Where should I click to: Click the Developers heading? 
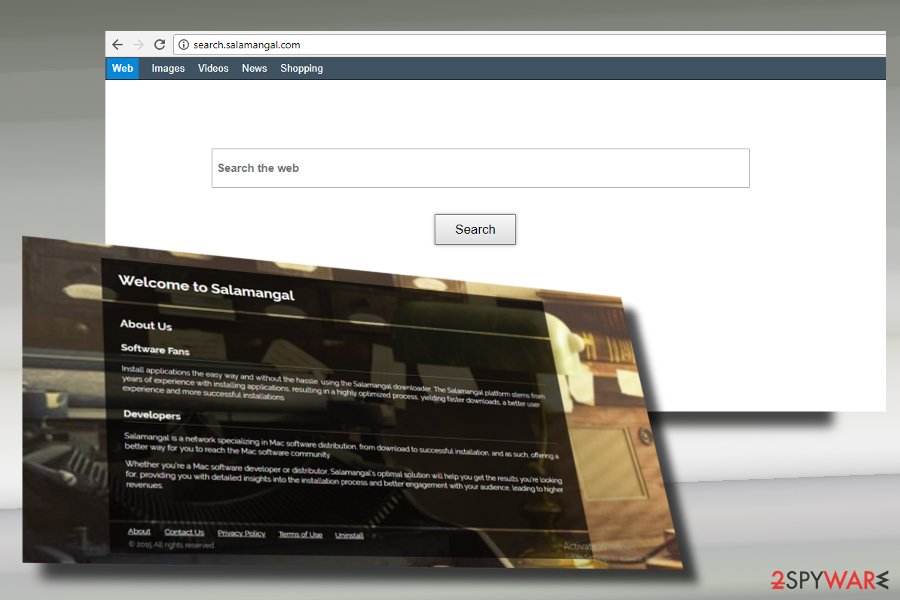click(152, 415)
